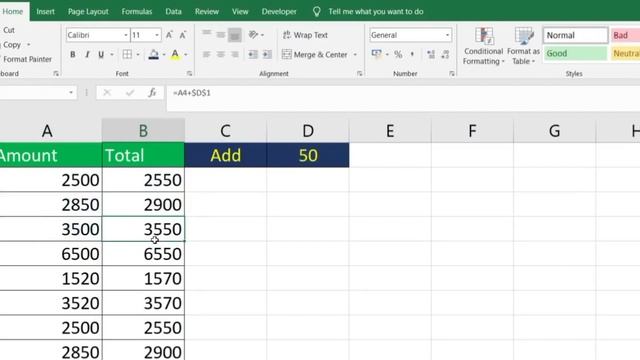This screenshot has width=640, height=360.
Task: Open the Borders dropdown arrow
Action: tap(138, 54)
